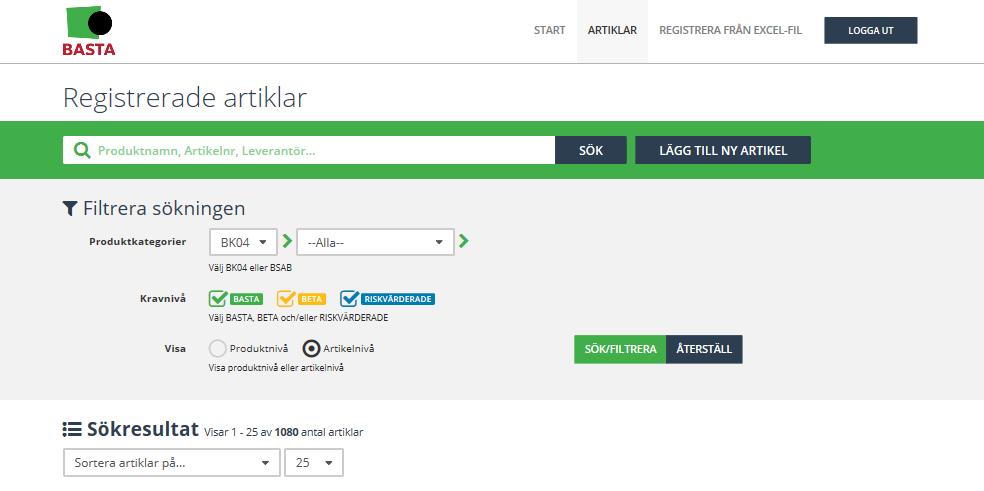Screen dimensions: 984x491
Task: Click LÄGG TILL NY ARTIKEL button
Action: pyautogui.click(x=723, y=150)
